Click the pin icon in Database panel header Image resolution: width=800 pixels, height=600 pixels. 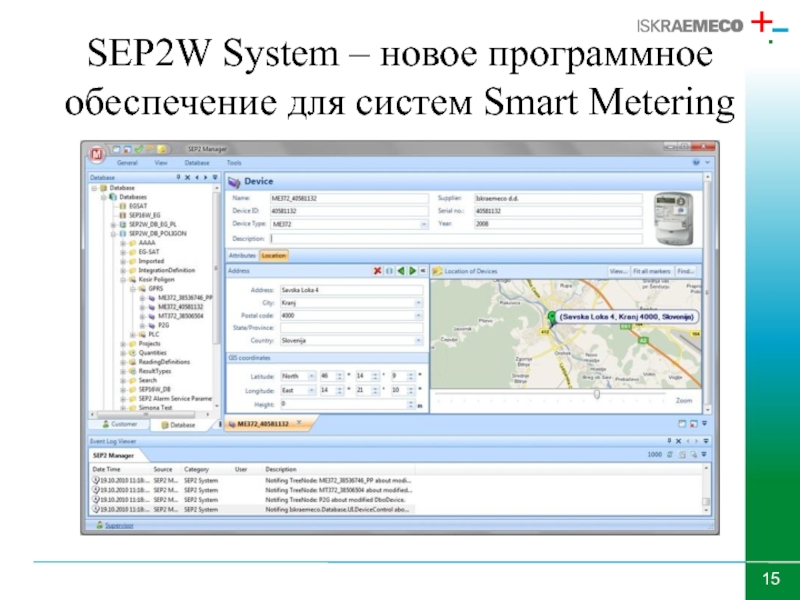178,178
